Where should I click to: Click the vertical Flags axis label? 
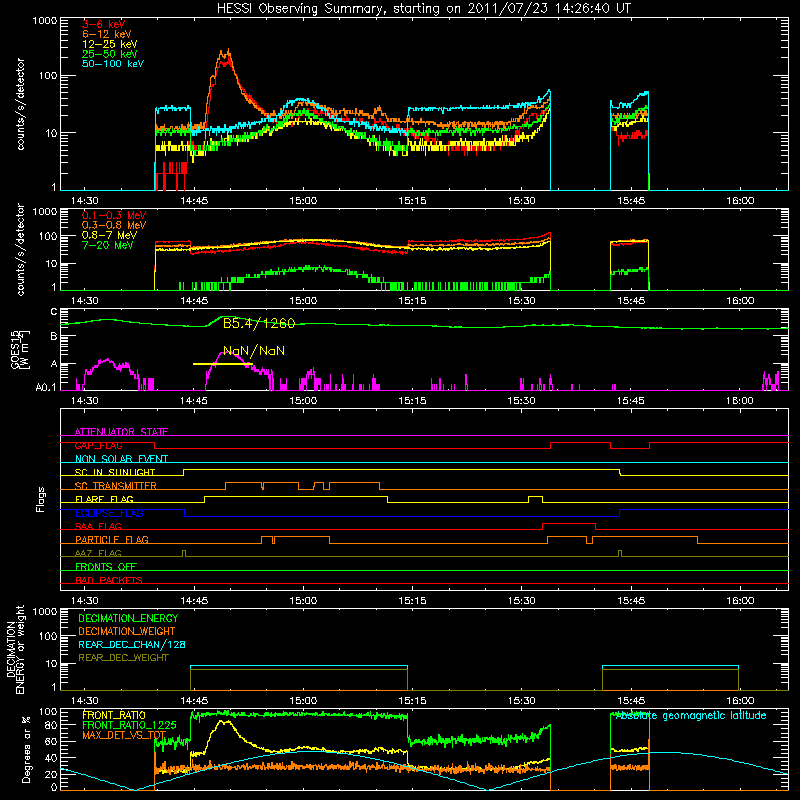(x=40, y=499)
